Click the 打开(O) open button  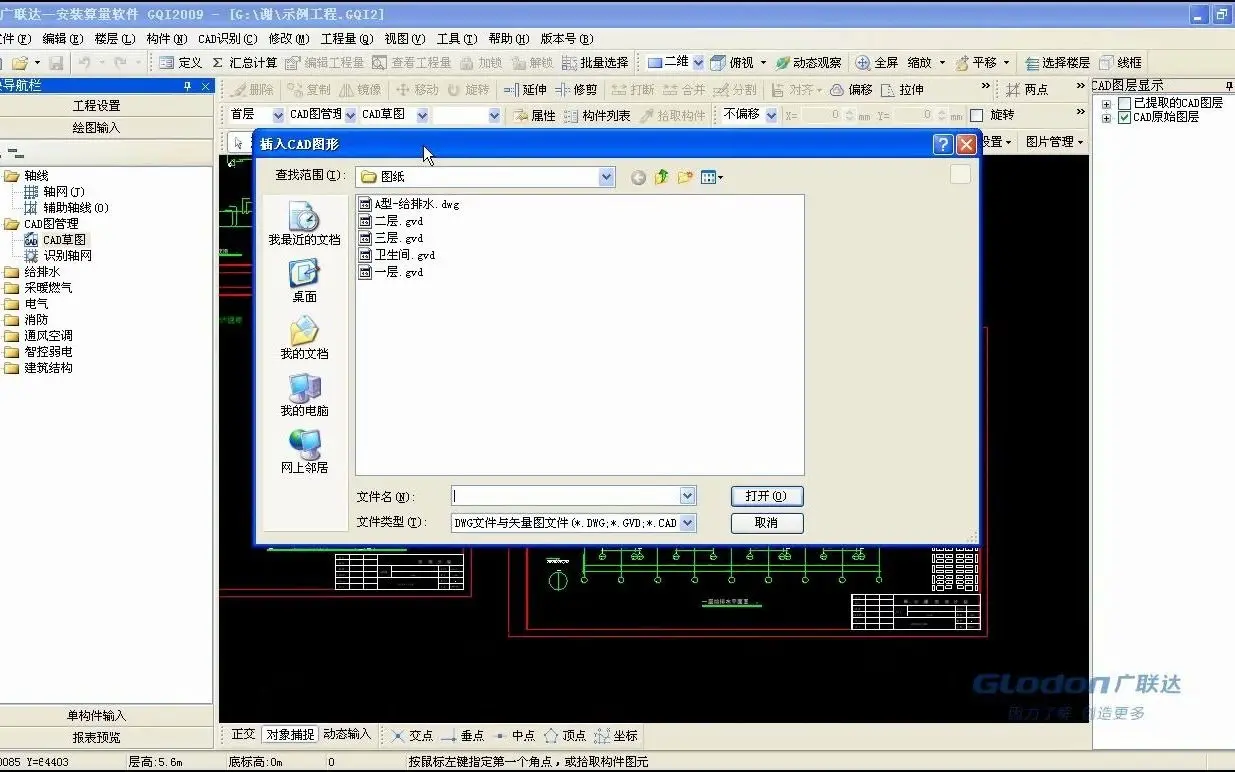point(767,496)
